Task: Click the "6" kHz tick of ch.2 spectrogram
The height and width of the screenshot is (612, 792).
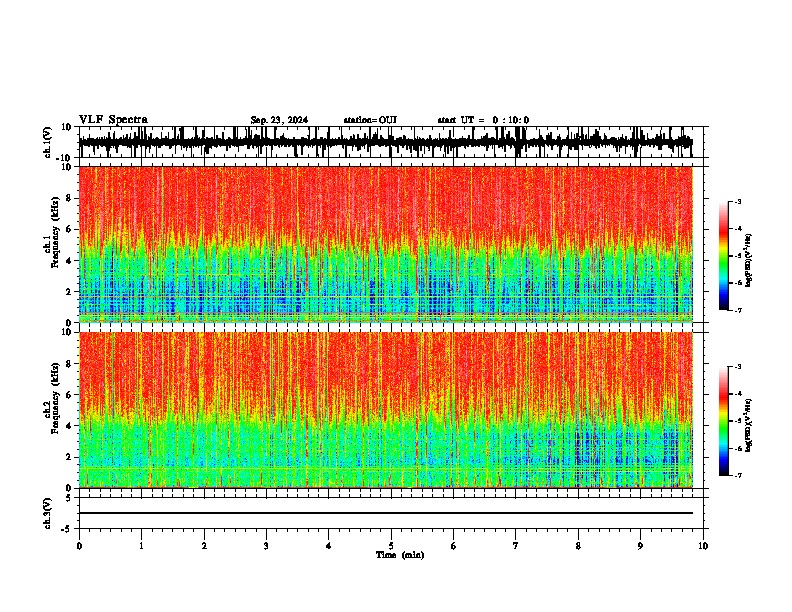Action: [x=70, y=394]
